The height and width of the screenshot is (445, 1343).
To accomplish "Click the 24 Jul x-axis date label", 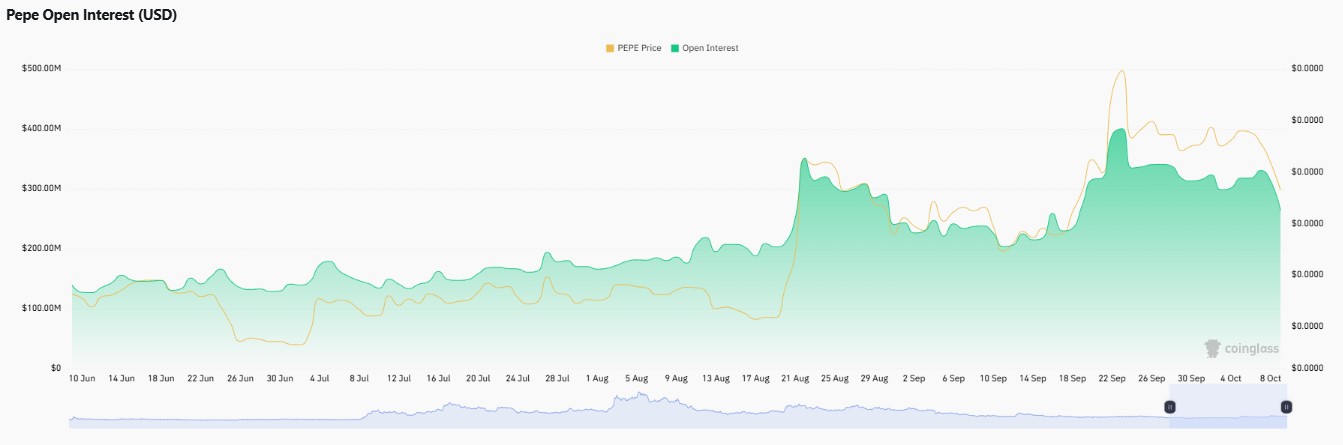I will point(517,379).
